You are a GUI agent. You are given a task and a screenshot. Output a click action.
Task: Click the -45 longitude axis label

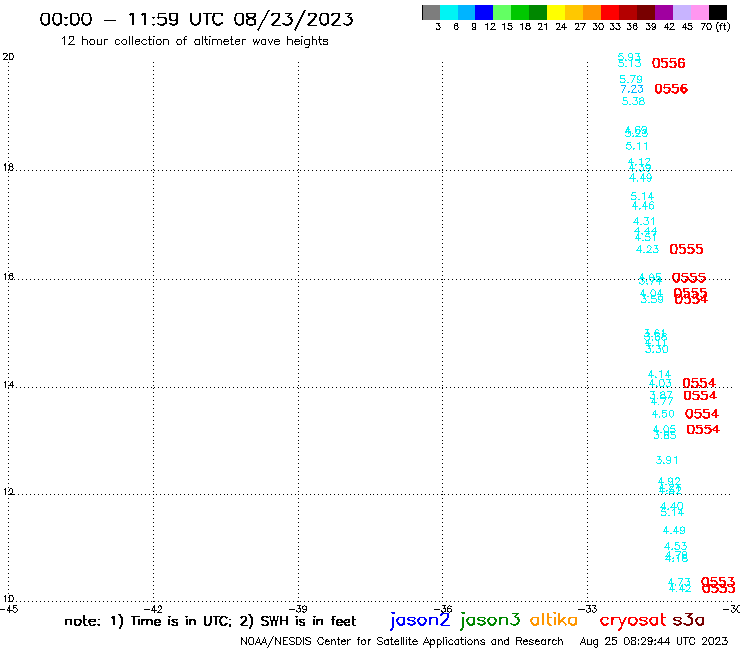(x=9, y=609)
